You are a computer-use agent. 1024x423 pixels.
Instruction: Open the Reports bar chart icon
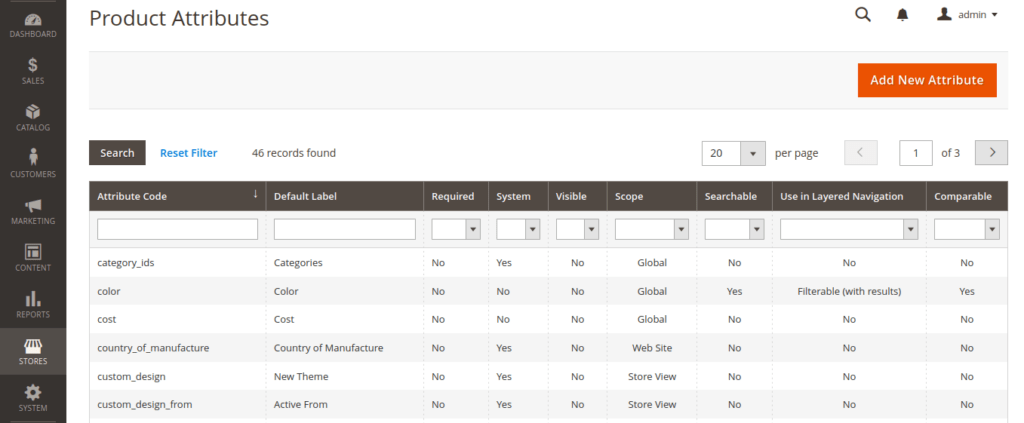(x=33, y=304)
